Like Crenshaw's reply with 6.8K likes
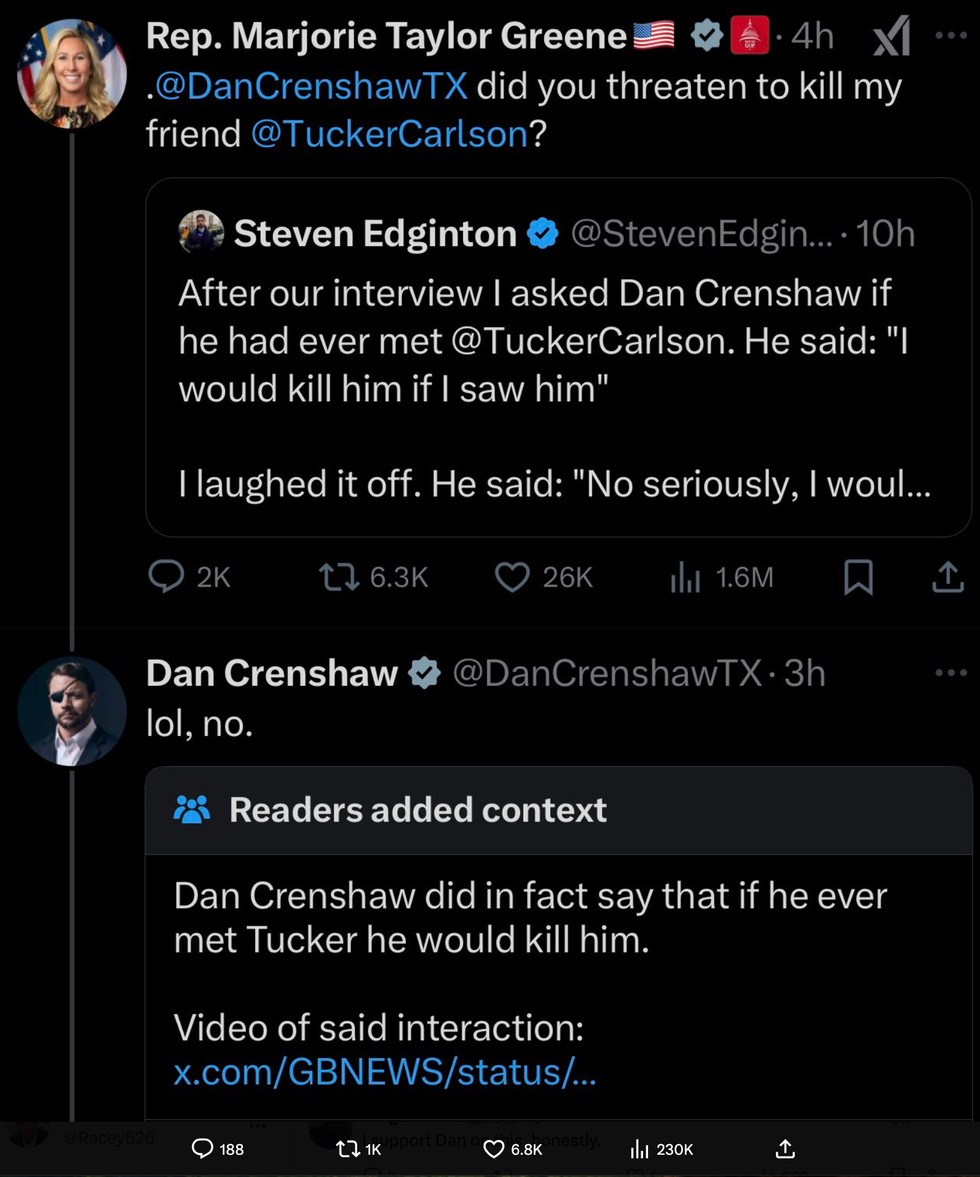Screen dimensions: 980x1177 point(494,1149)
